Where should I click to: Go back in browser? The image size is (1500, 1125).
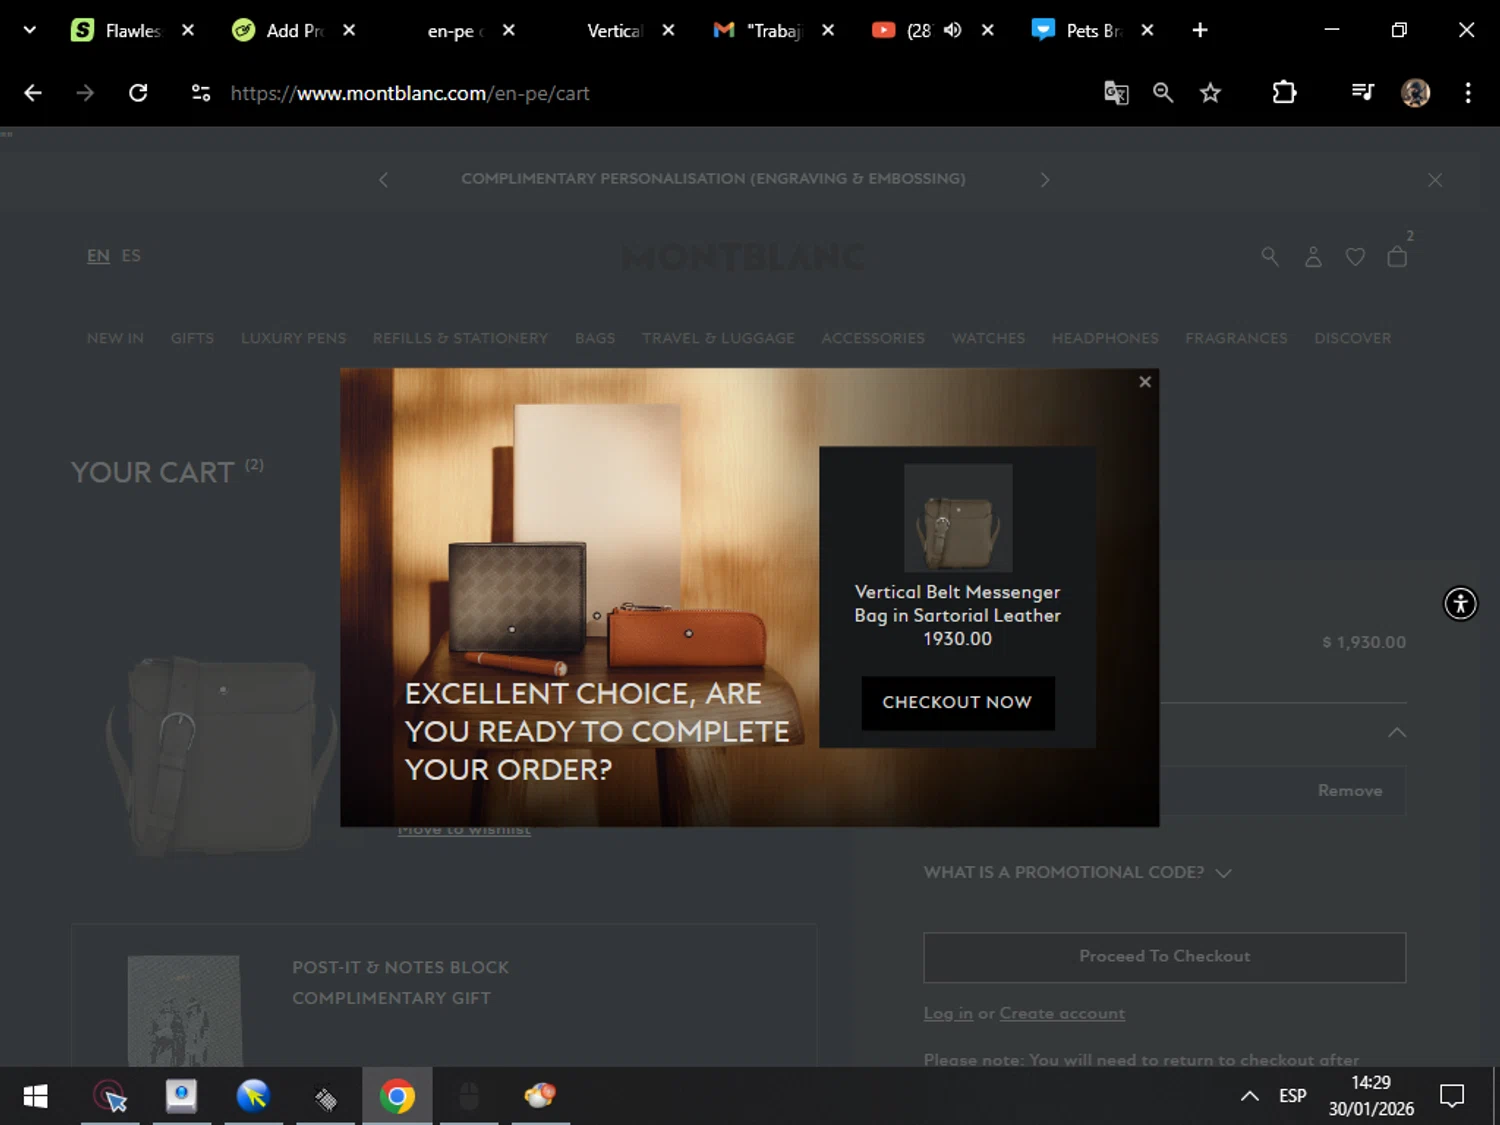(x=33, y=93)
